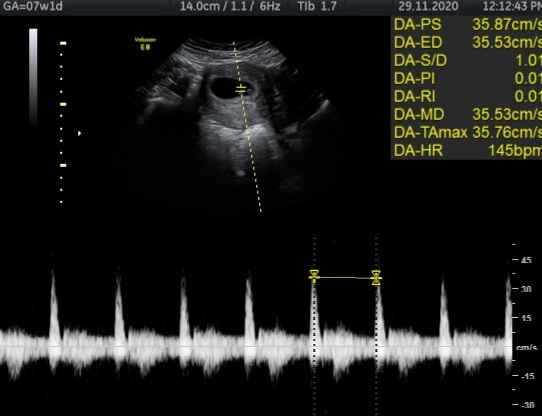Viewport: 542px width, 416px height.
Task: Click the grayscale bar
Action: 33,78
